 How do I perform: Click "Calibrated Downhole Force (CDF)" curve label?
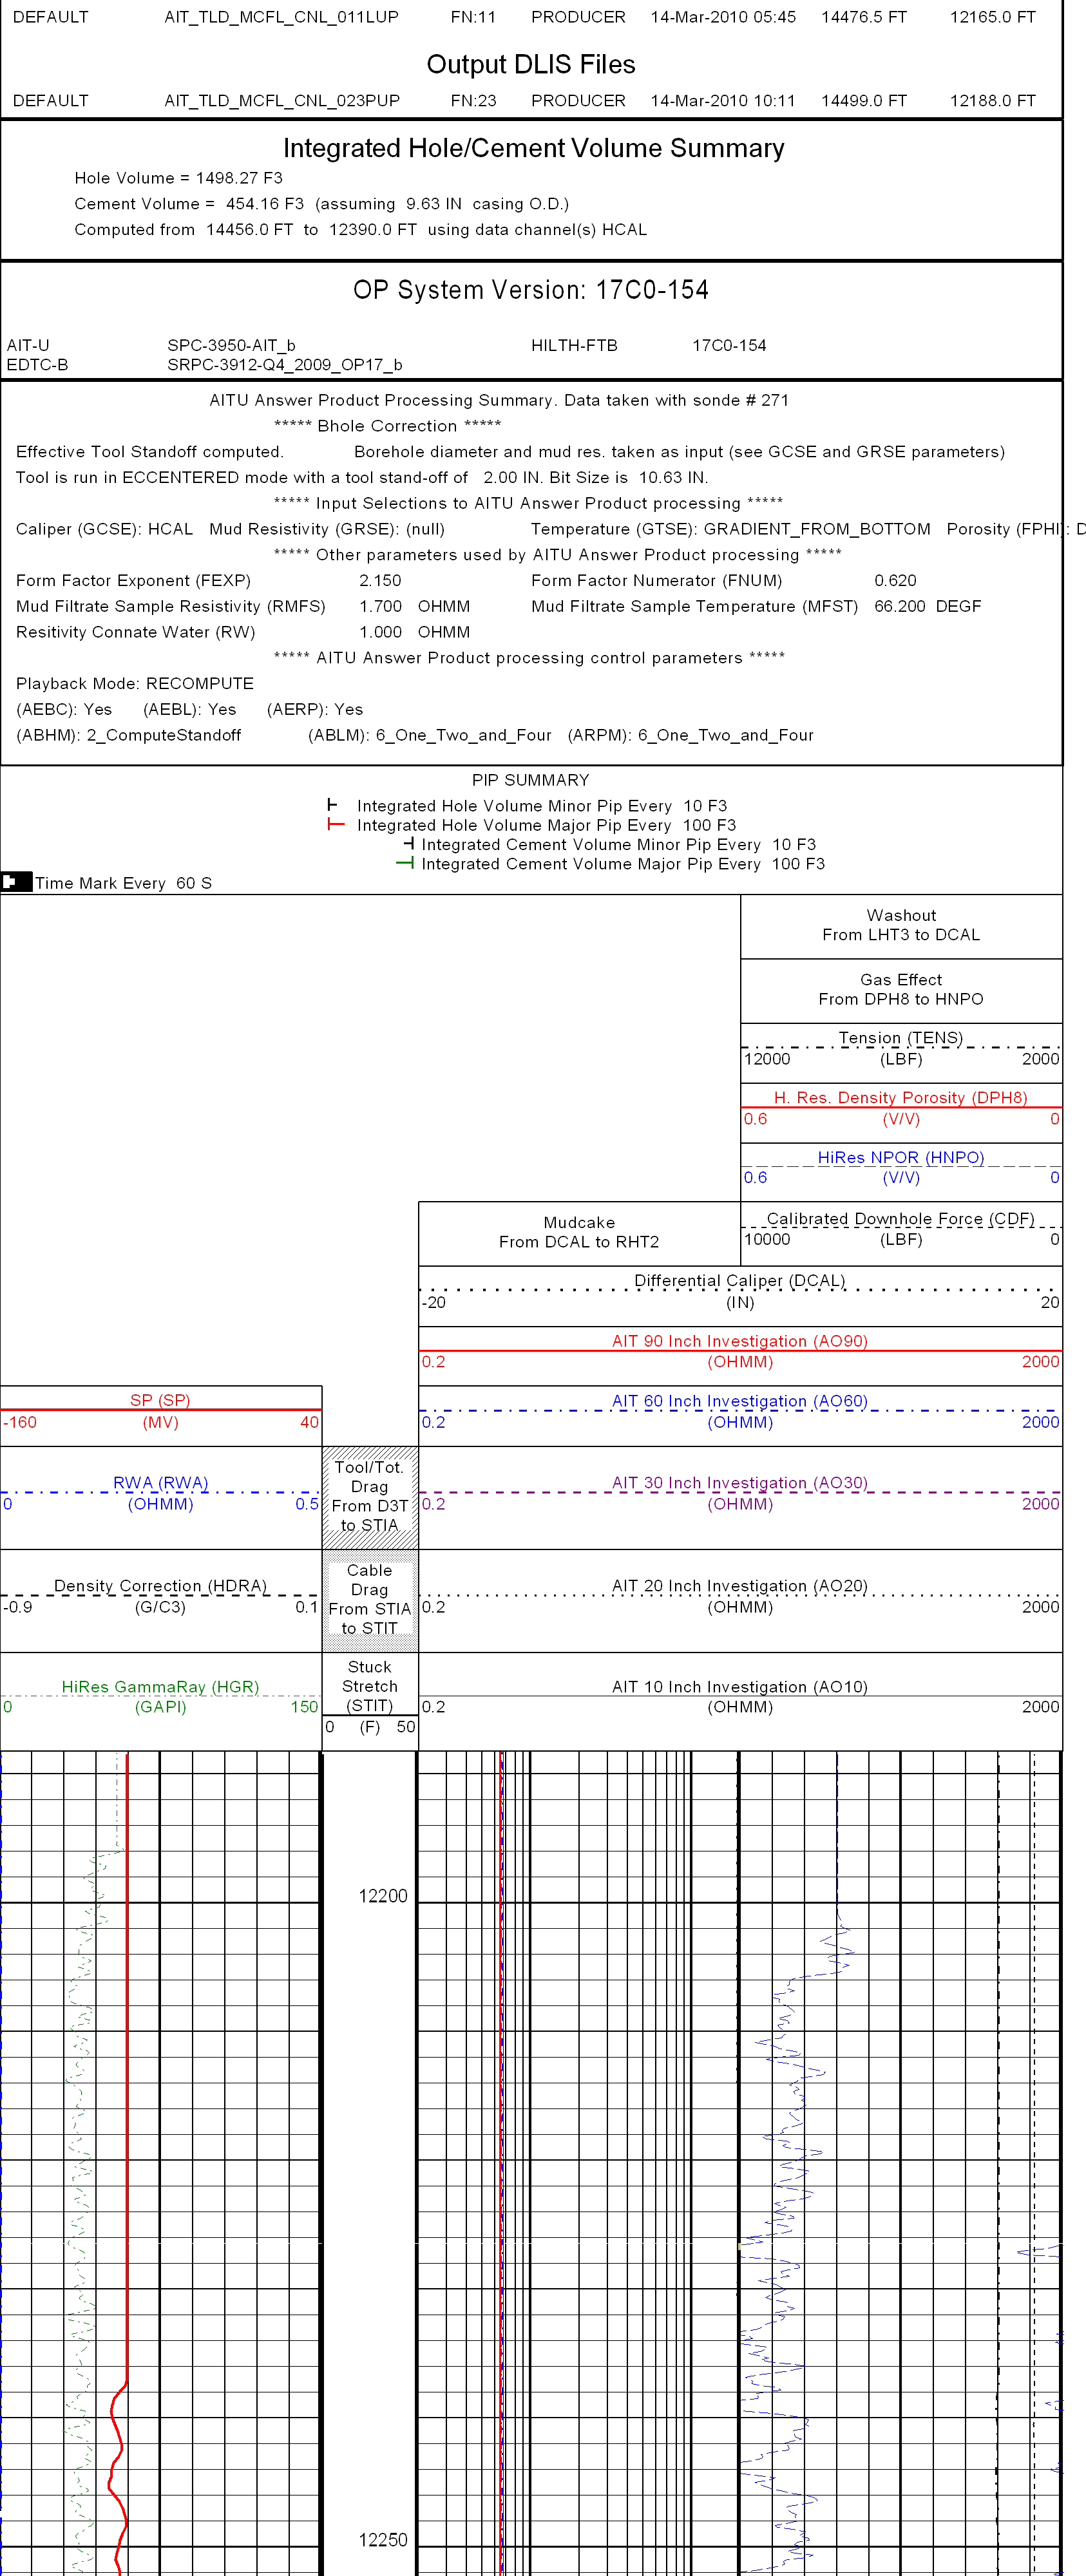click(x=901, y=1218)
